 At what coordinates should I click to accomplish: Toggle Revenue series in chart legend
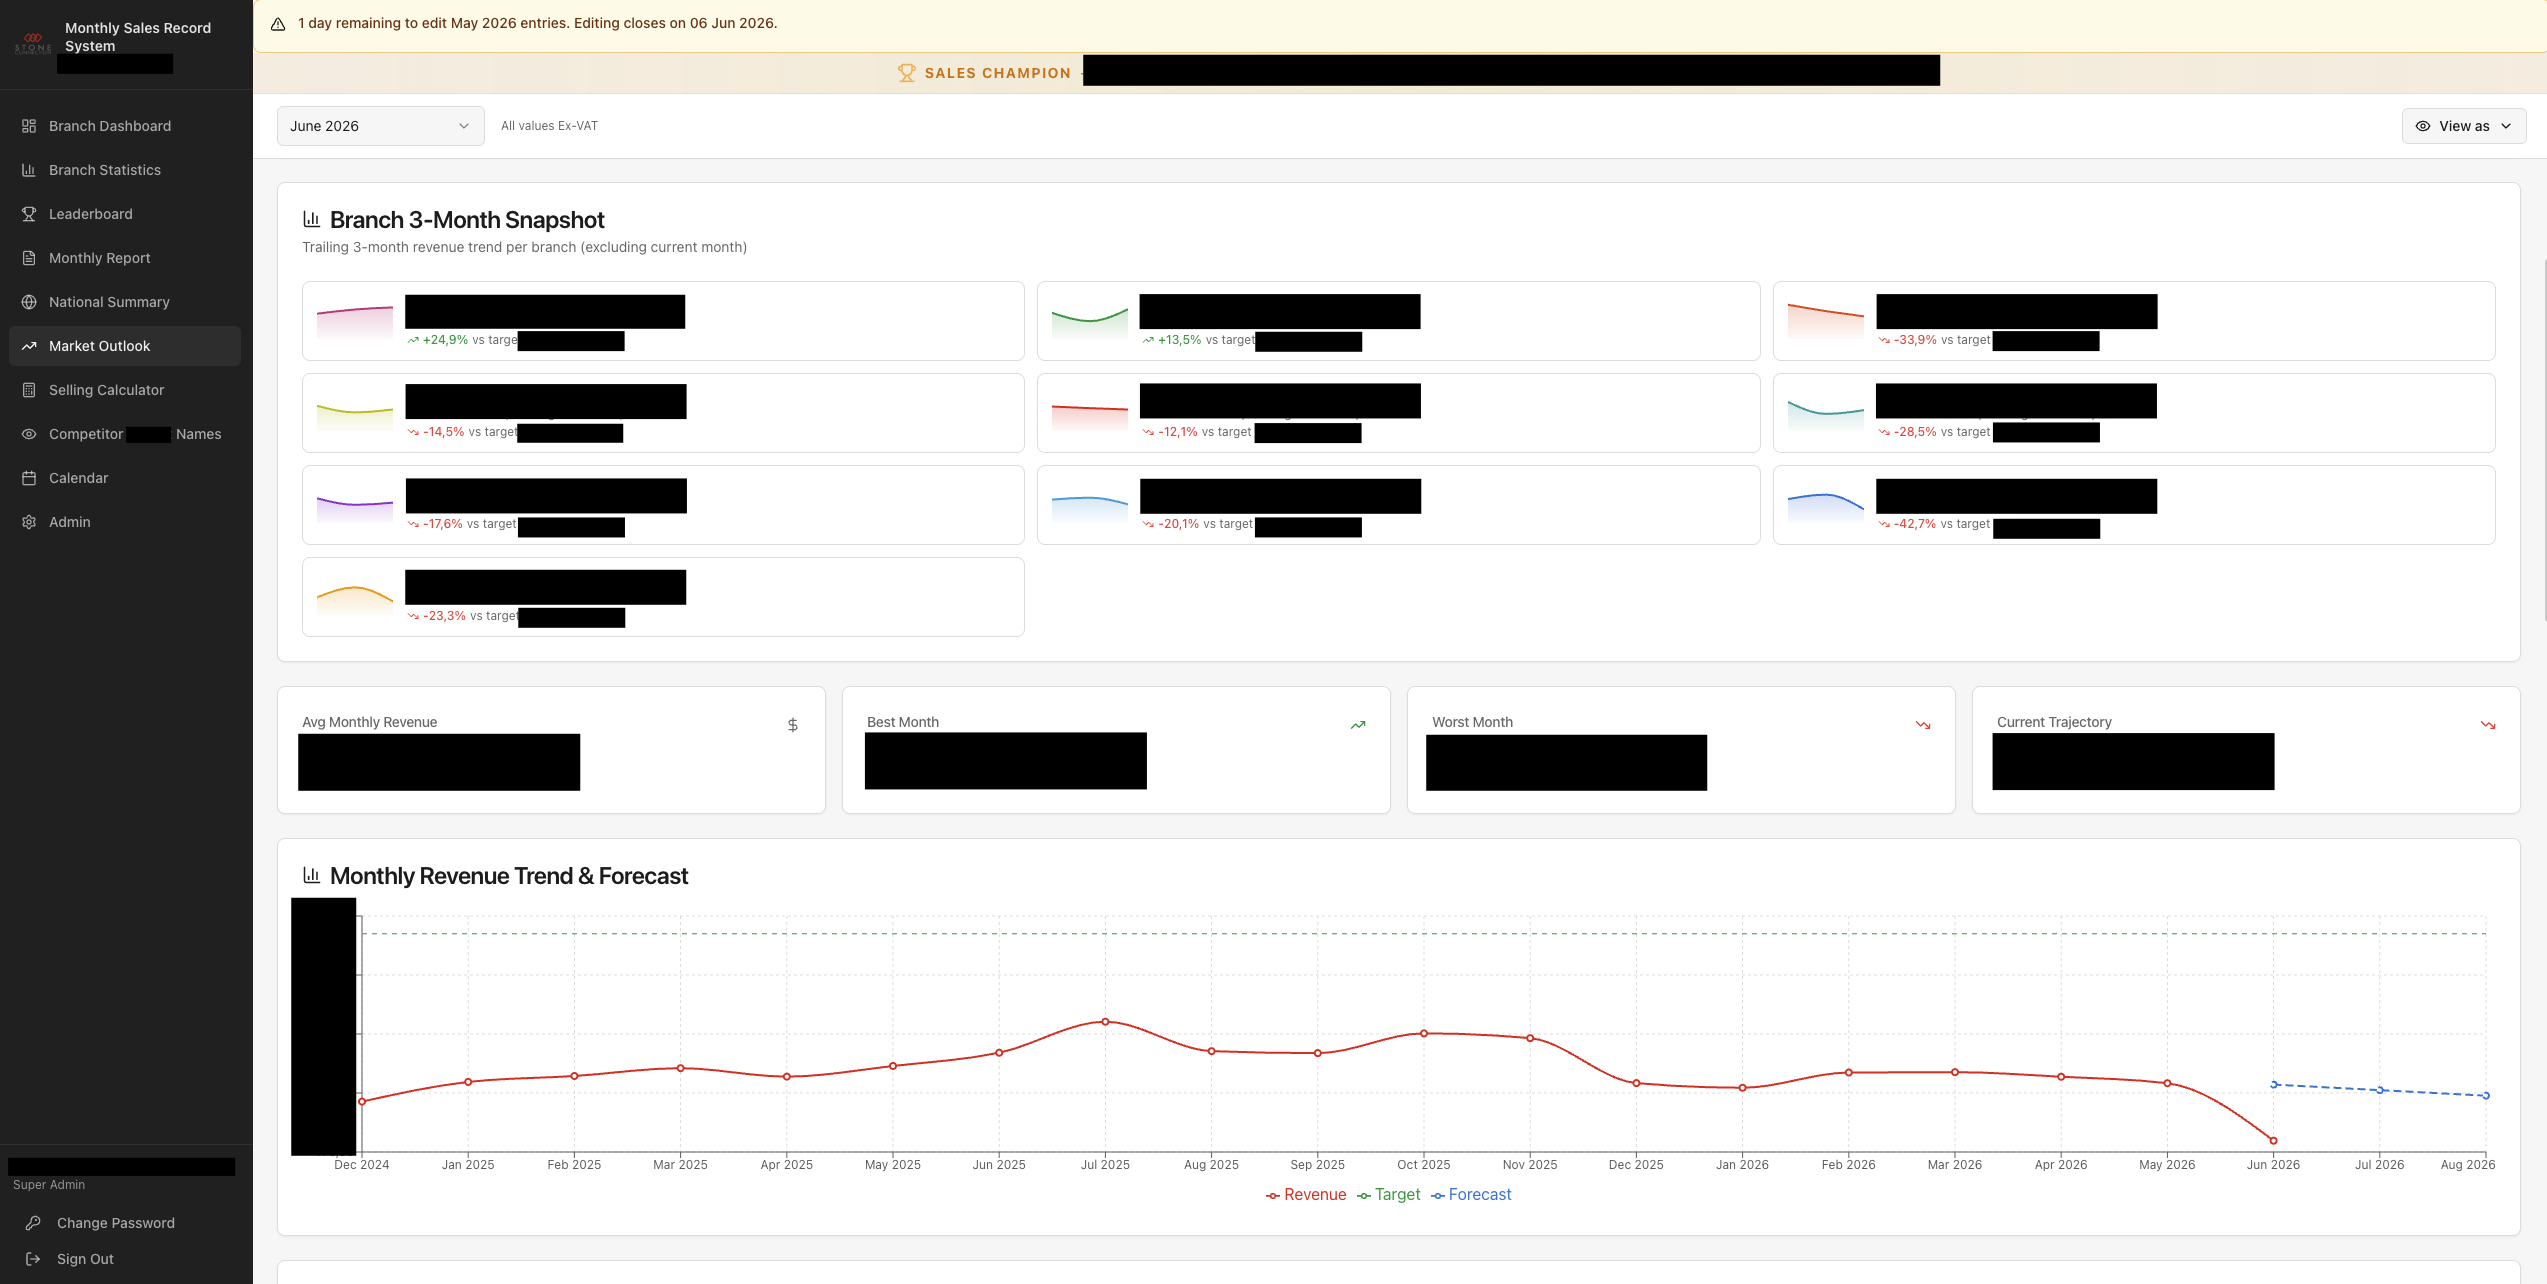pyautogui.click(x=1306, y=1195)
